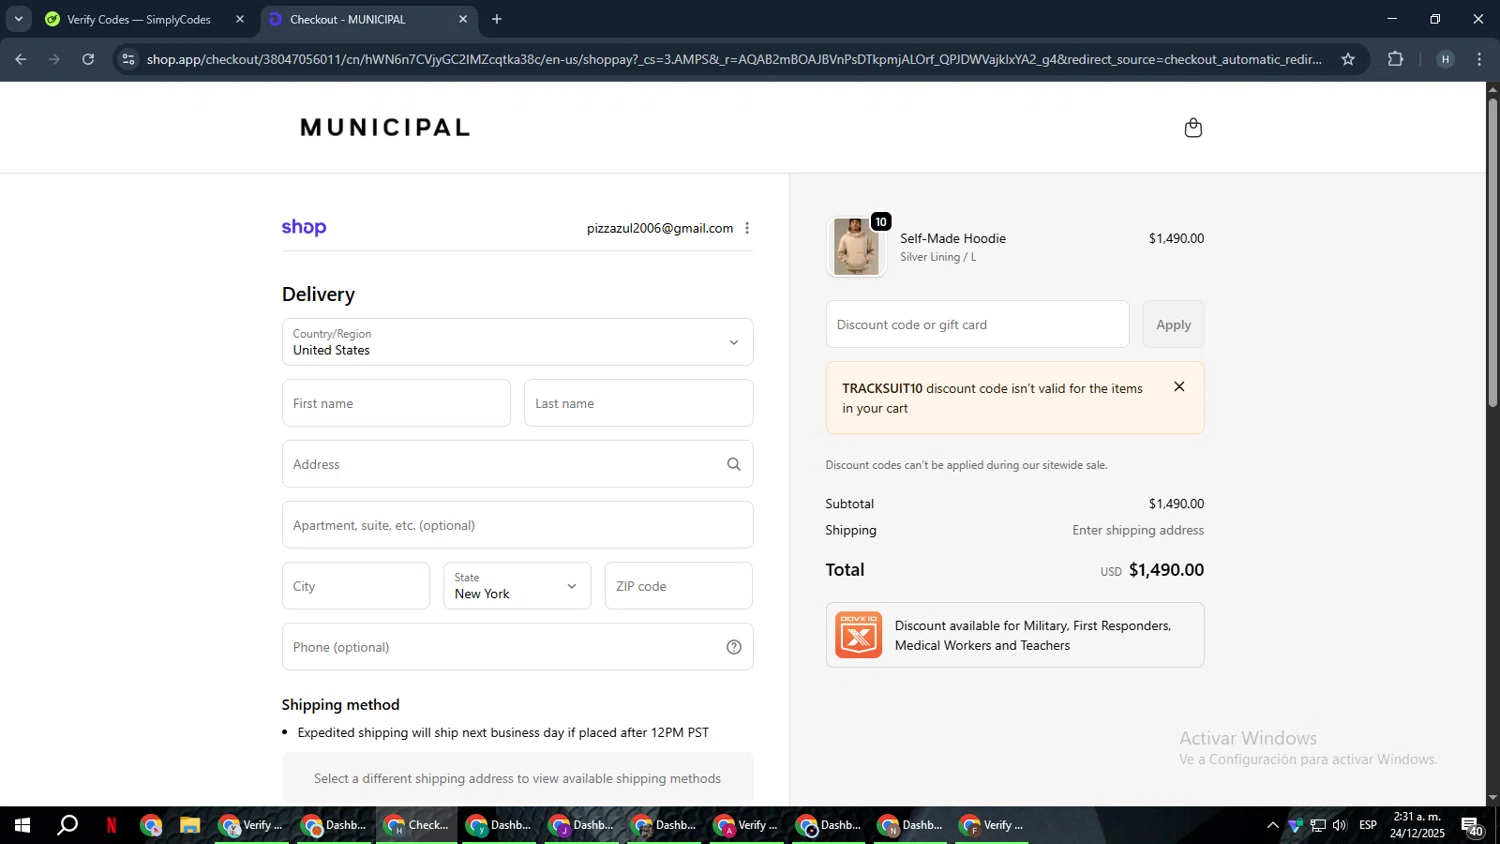This screenshot has width=1500, height=844.
Task: Open browser extensions puzzle icon
Action: click(x=1396, y=59)
